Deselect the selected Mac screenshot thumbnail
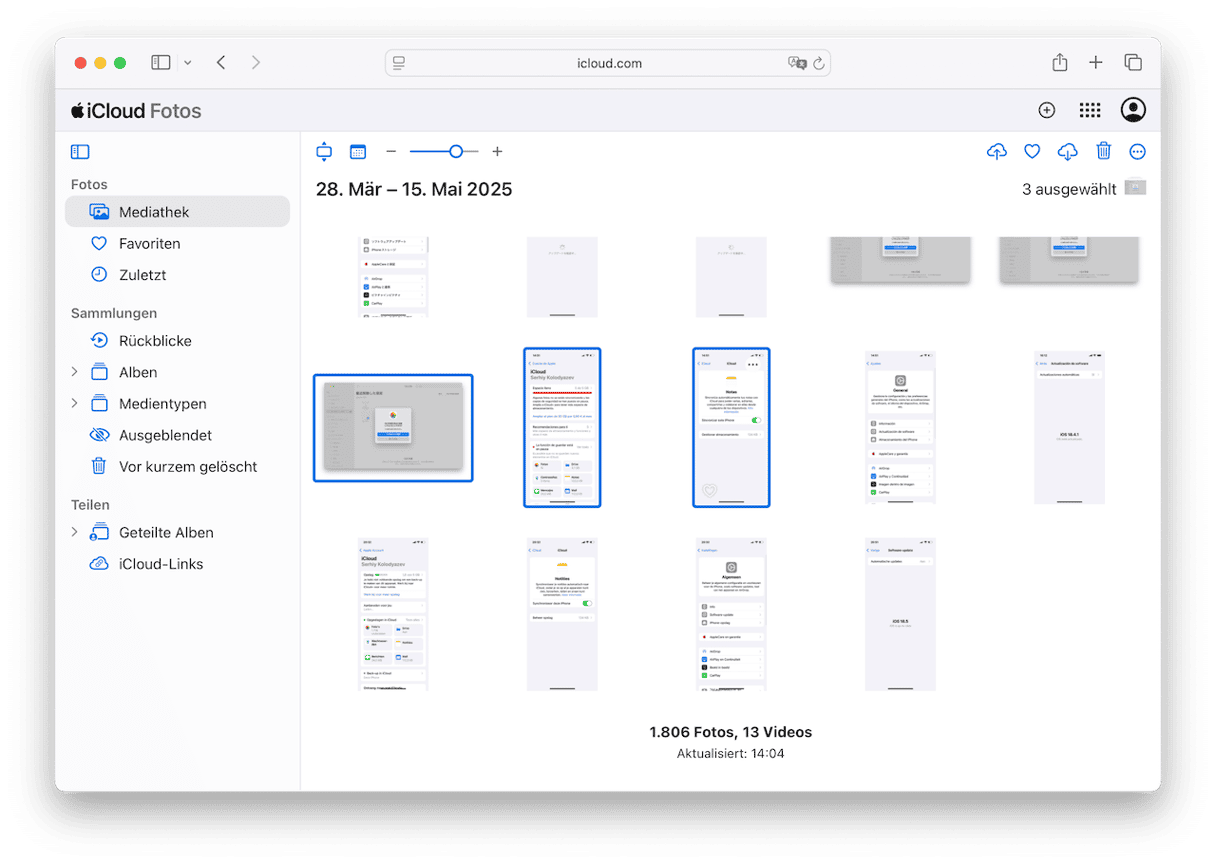 [393, 428]
